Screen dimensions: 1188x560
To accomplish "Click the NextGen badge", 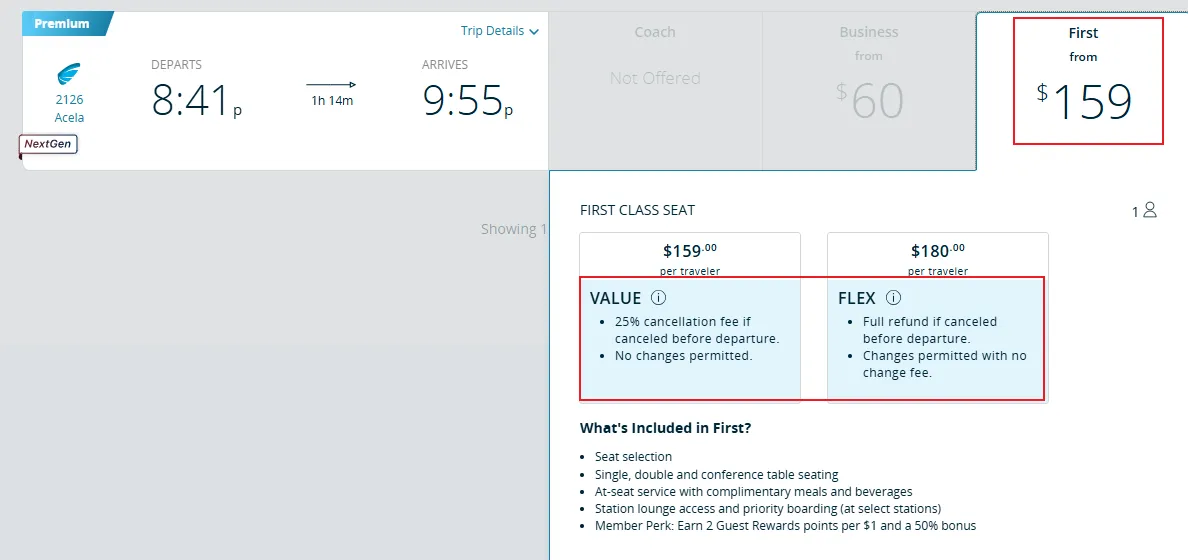I will coord(49,145).
